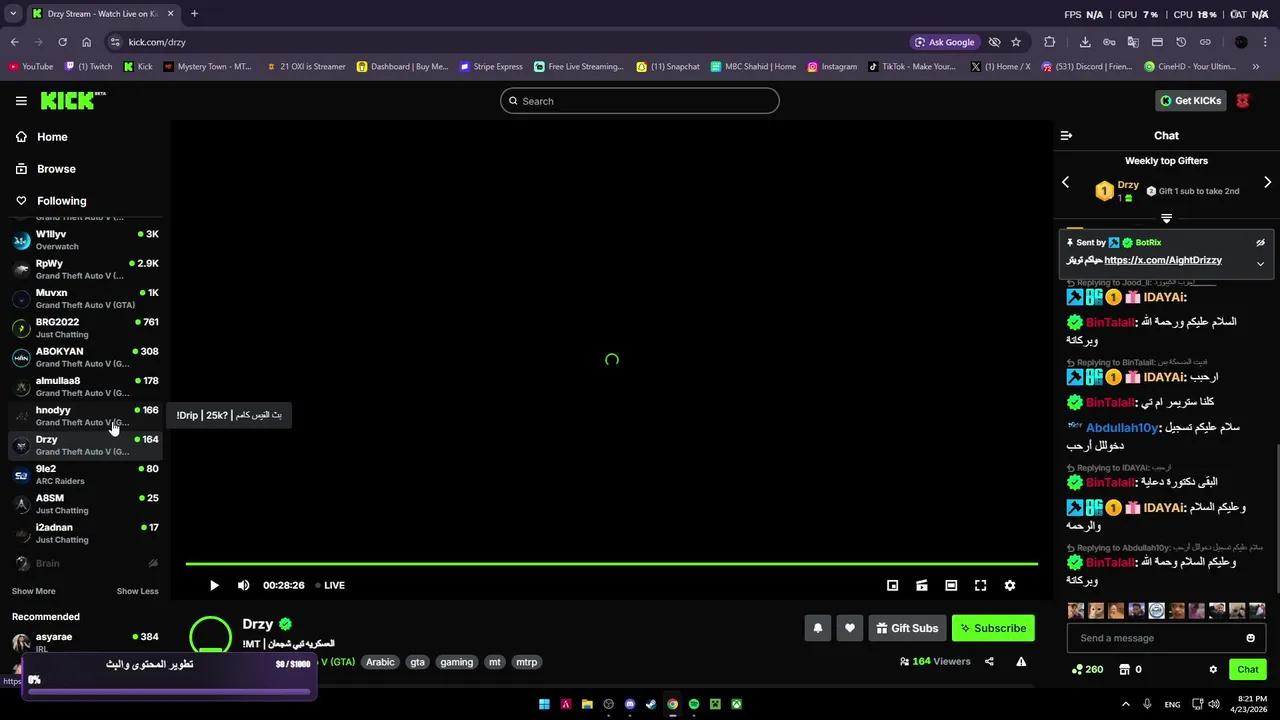This screenshot has width=1280, height=720.
Task: Toggle notifications bell for Drzy
Action: (817, 628)
